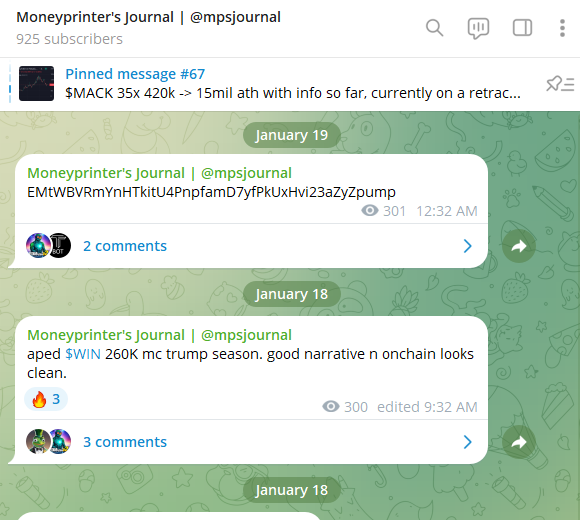Open the three-dot more options menu
The image size is (580, 520).
(x=562, y=28)
